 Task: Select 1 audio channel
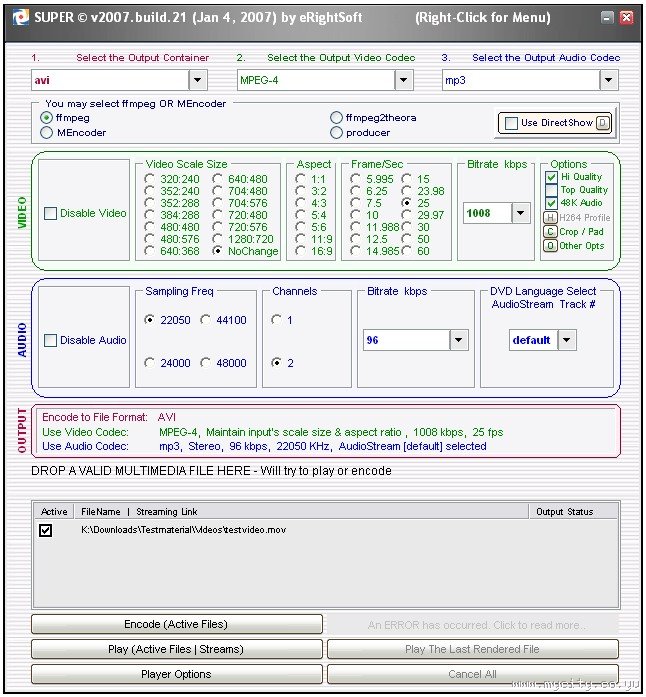click(x=276, y=320)
